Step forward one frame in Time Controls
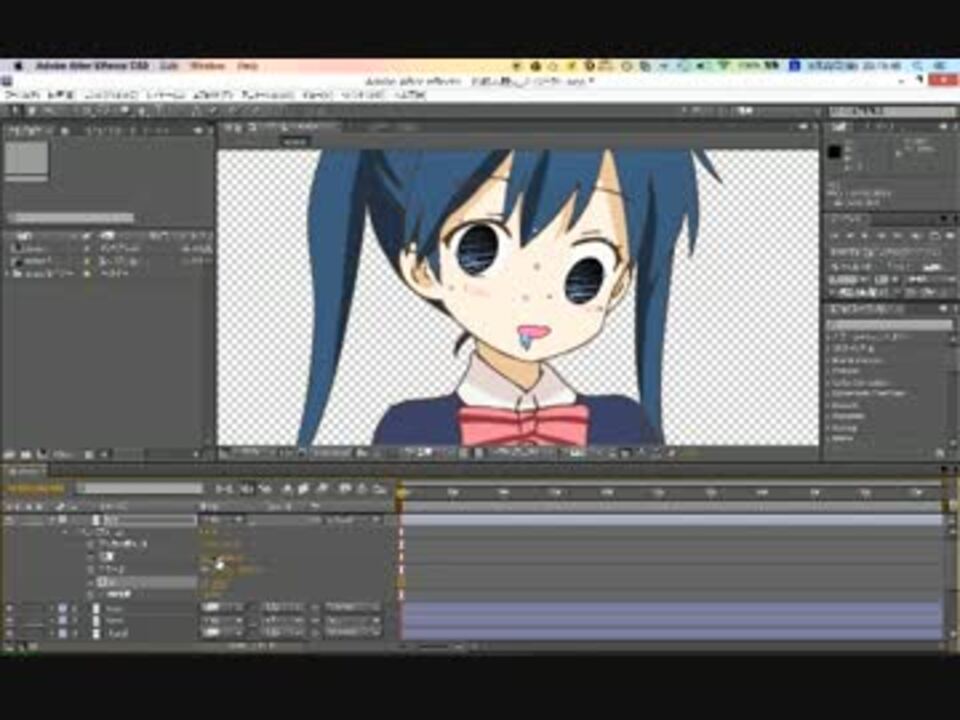This screenshot has width=960, height=720. click(882, 236)
